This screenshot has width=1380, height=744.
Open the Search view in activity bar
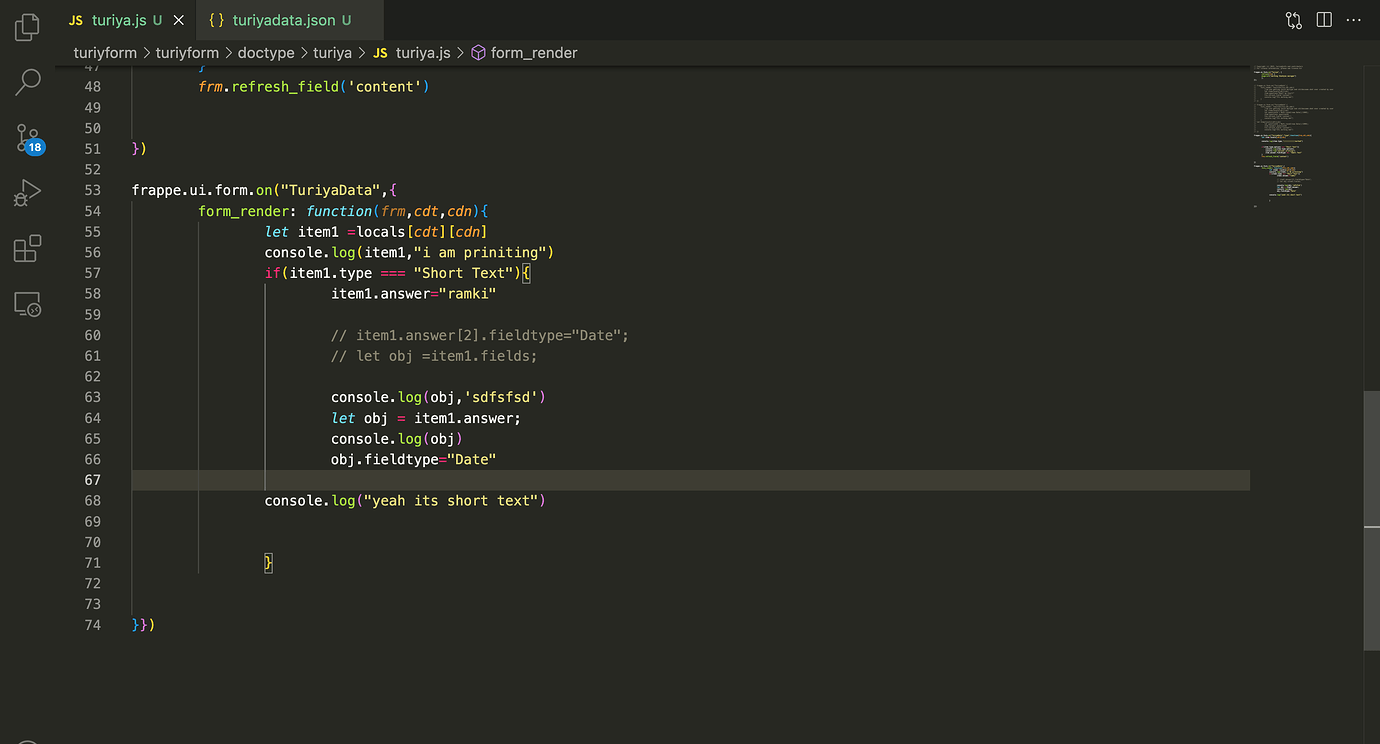coord(28,82)
